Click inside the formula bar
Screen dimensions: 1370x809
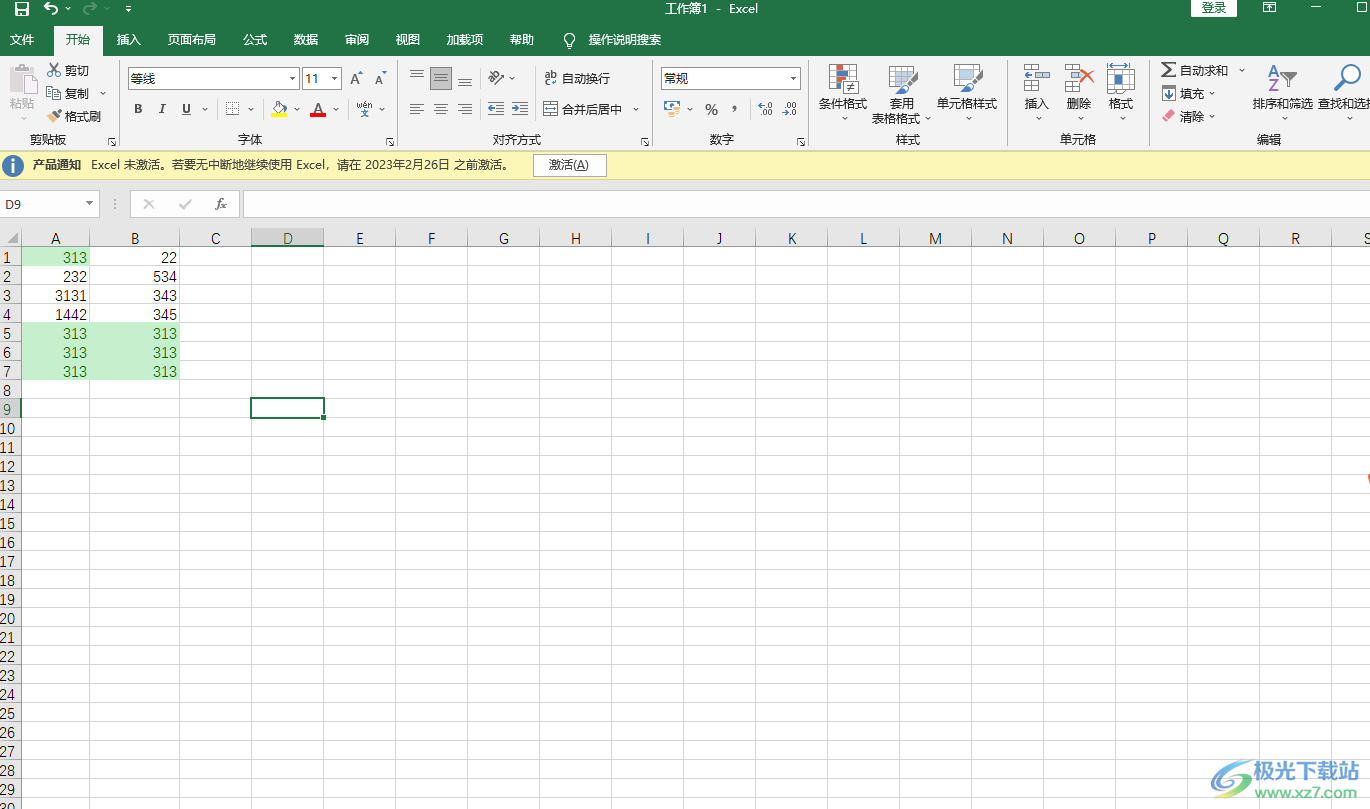click(x=806, y=204)
